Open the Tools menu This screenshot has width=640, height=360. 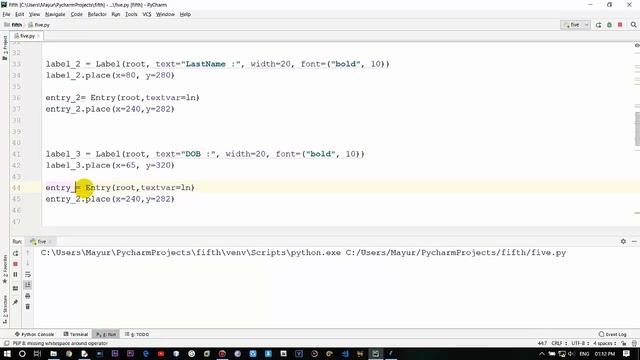click(131, 14)
